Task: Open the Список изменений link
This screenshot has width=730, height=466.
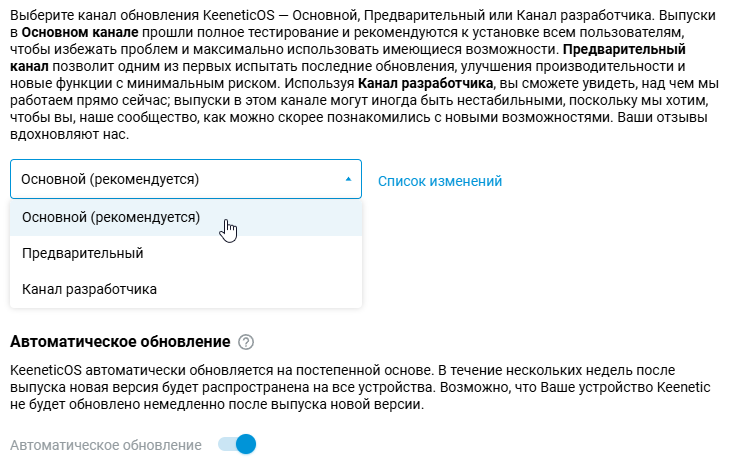Action: (440, 181)
